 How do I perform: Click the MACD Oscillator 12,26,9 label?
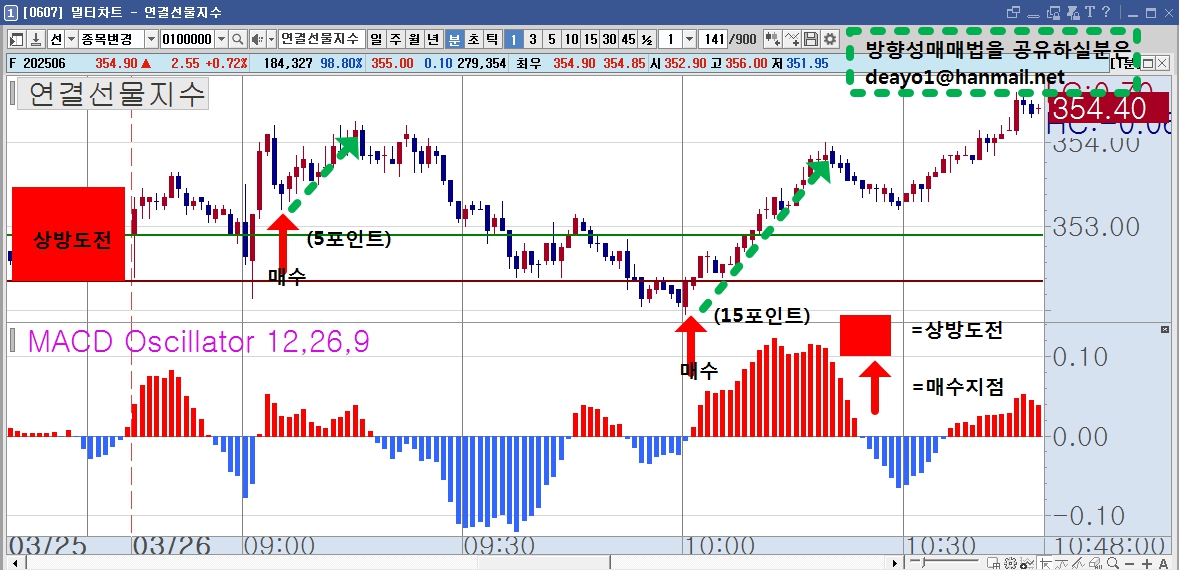[199, 341]
